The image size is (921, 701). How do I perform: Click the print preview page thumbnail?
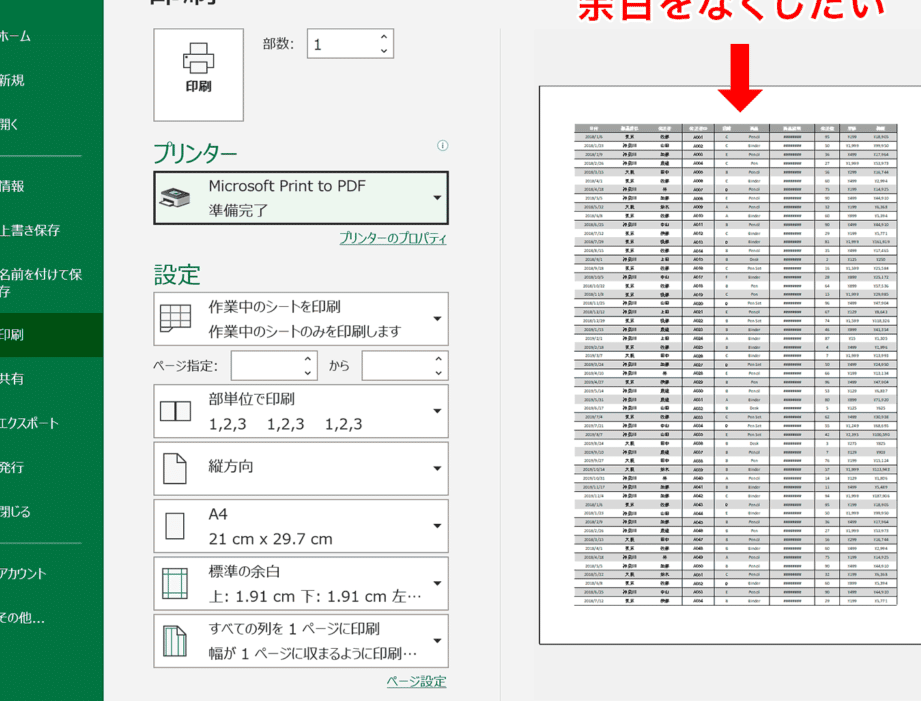coord(730,365)
